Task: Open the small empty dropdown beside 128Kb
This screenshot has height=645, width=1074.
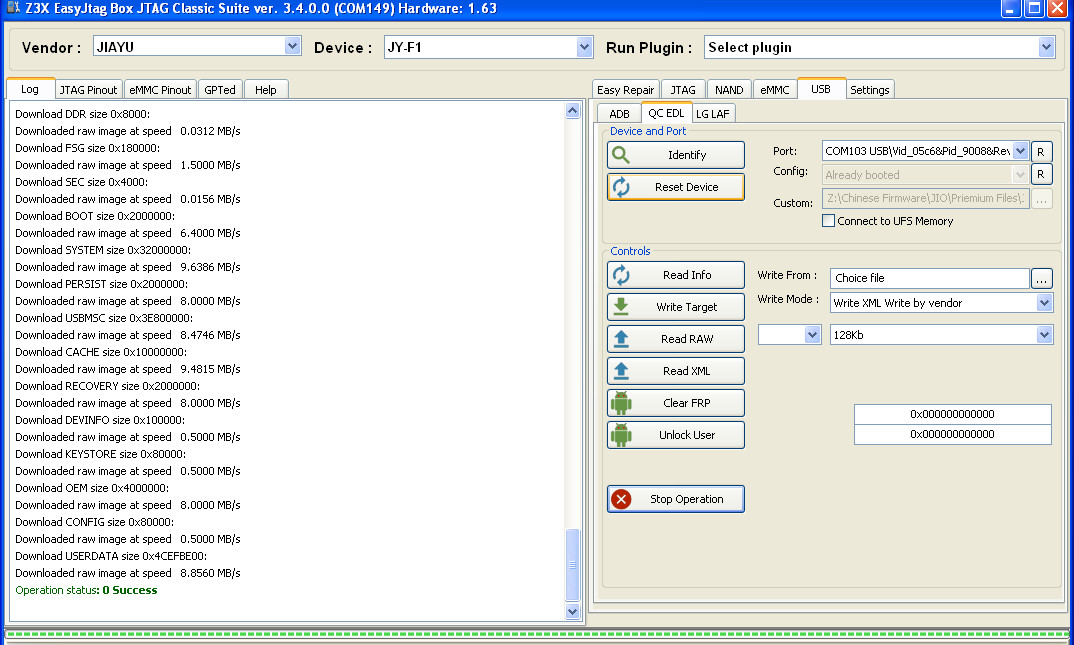Action: tap(812, 335)
